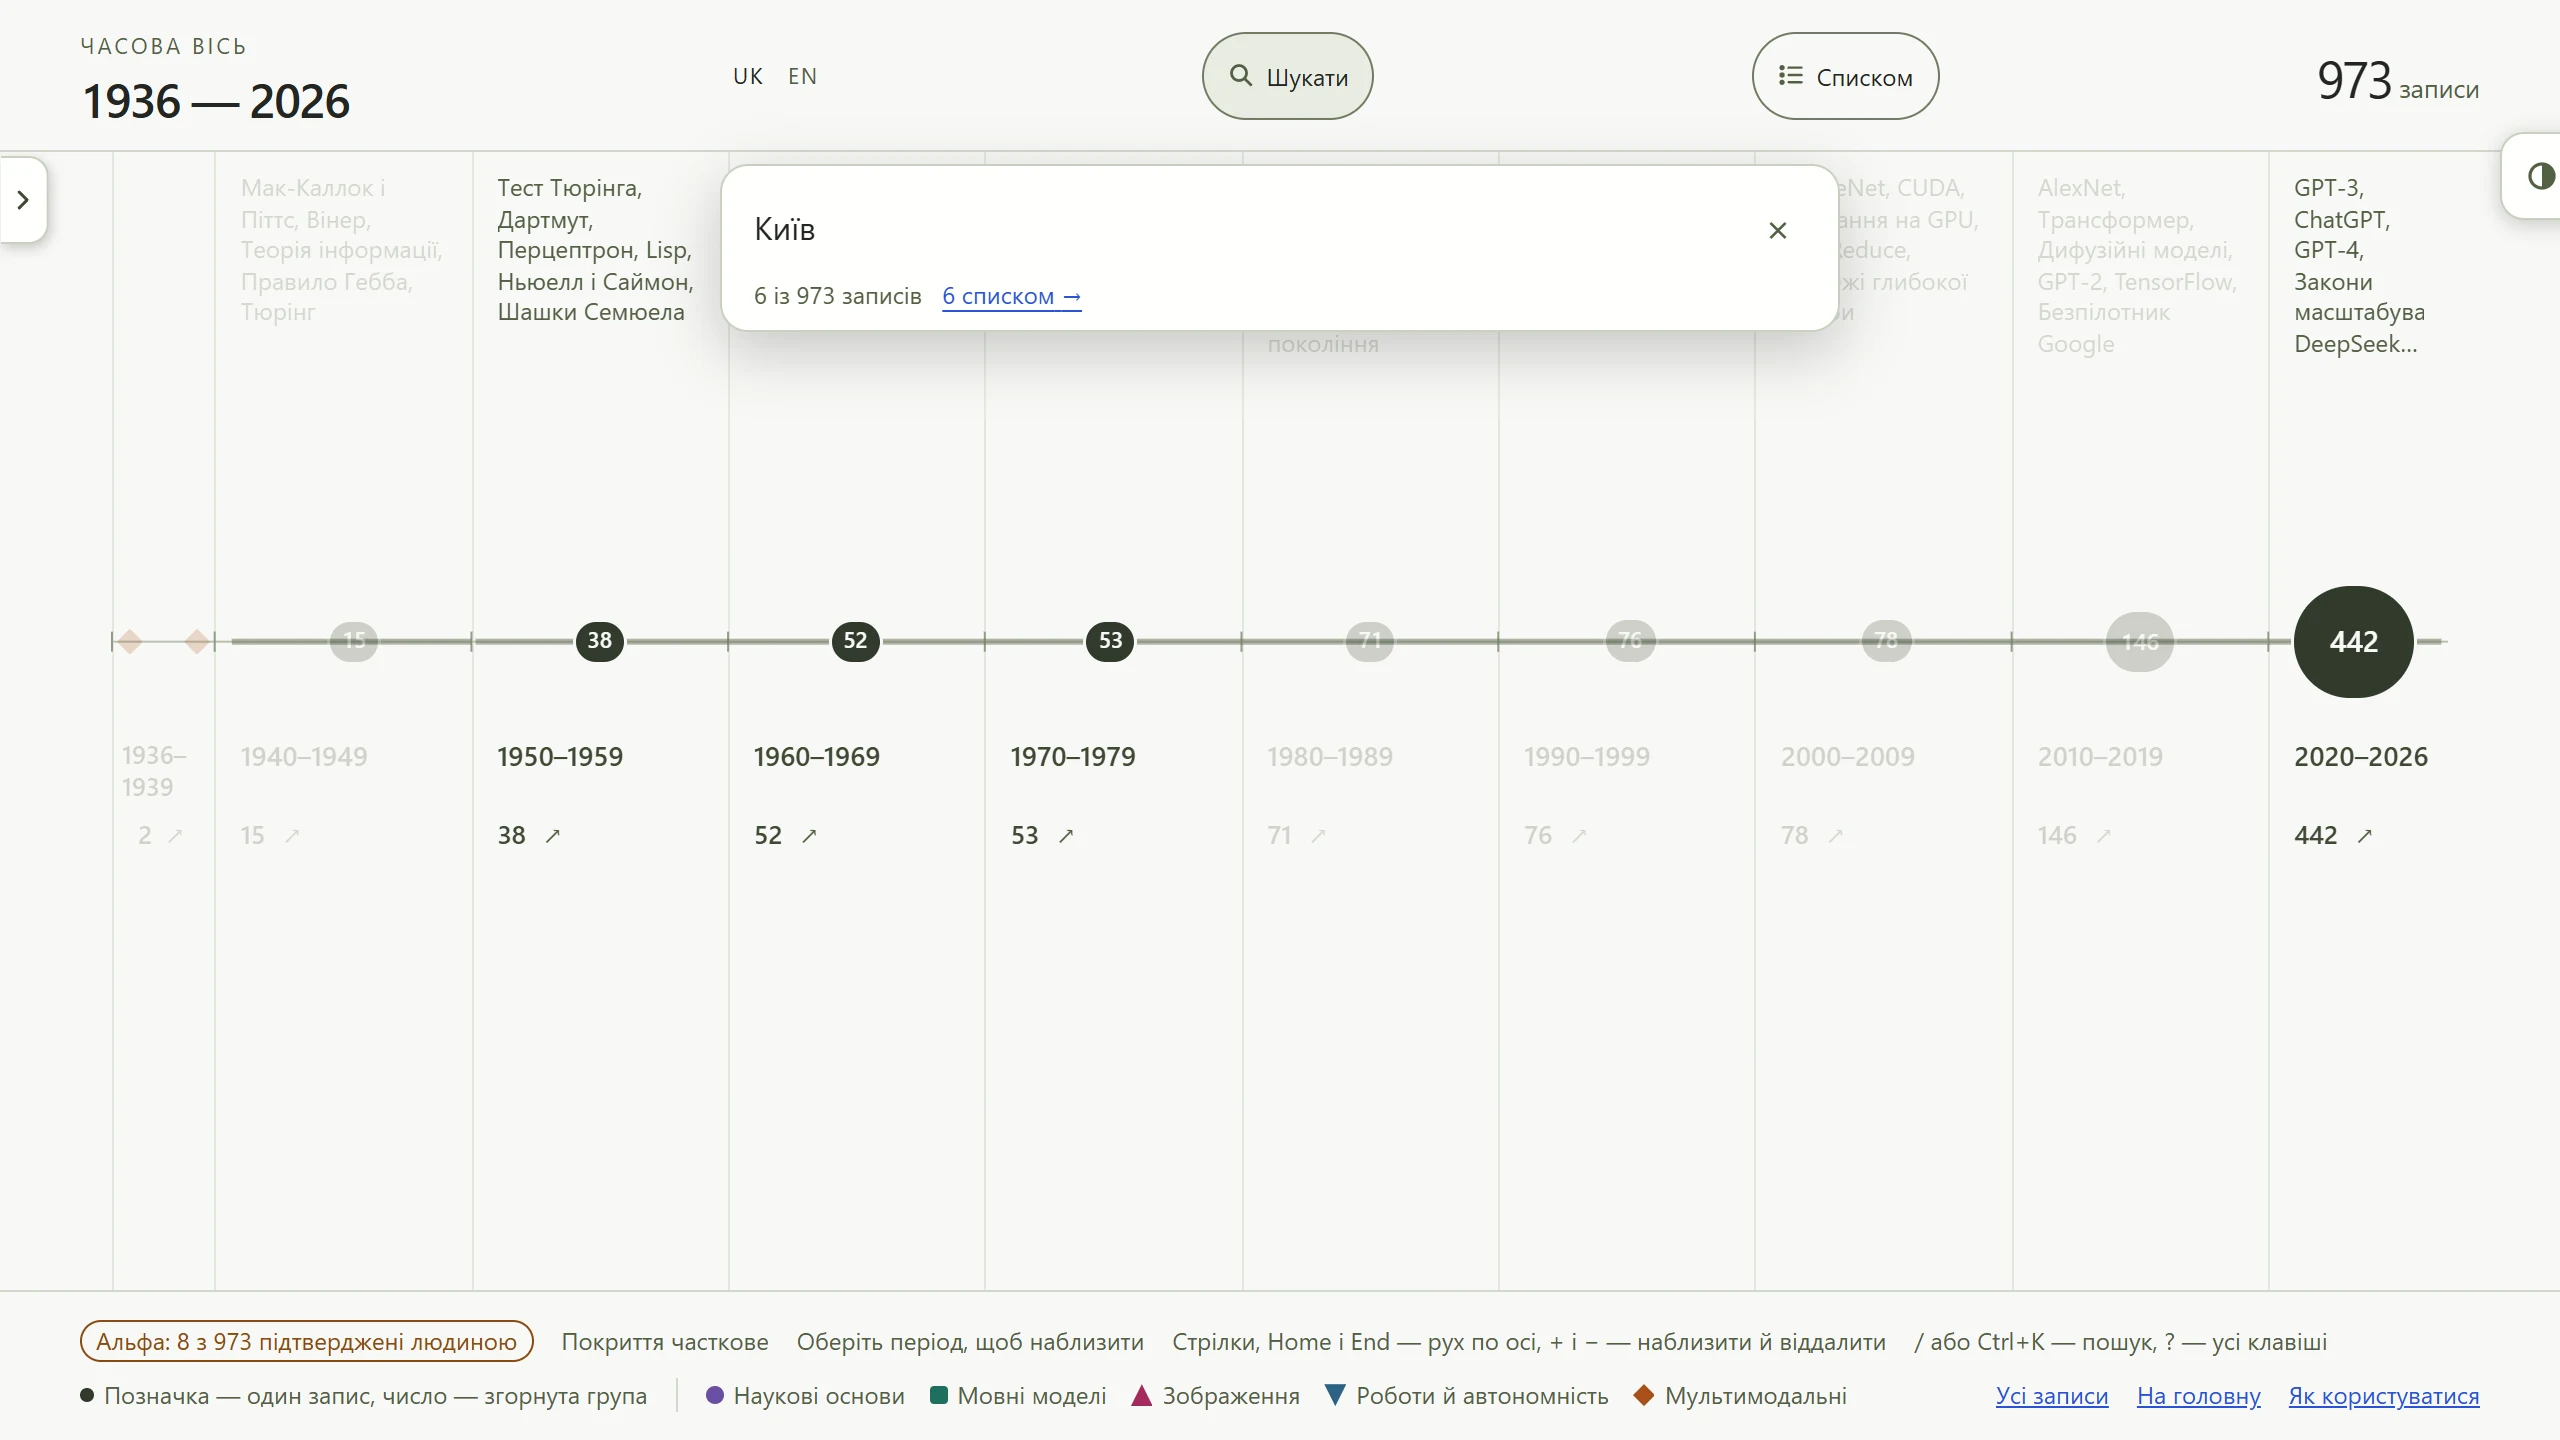The height and width of the screenshot is (1440, 2560).
Task: Switch to Списком list view
Action: 1845,76
